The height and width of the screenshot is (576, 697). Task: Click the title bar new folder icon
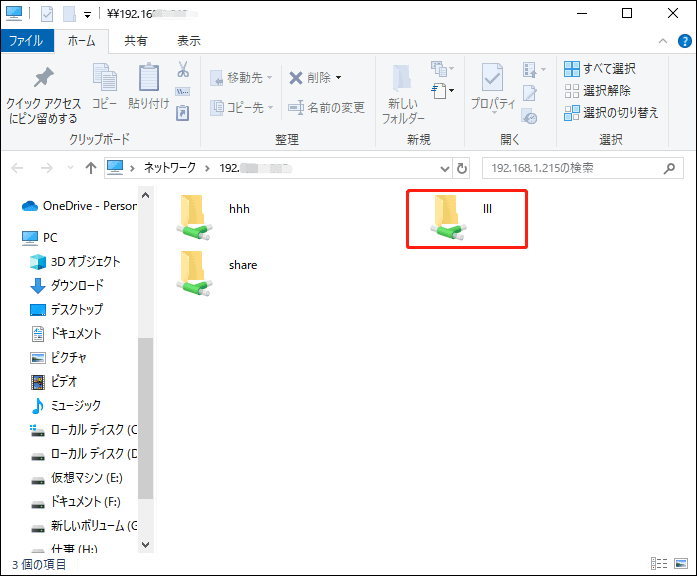tap(69, 14)
